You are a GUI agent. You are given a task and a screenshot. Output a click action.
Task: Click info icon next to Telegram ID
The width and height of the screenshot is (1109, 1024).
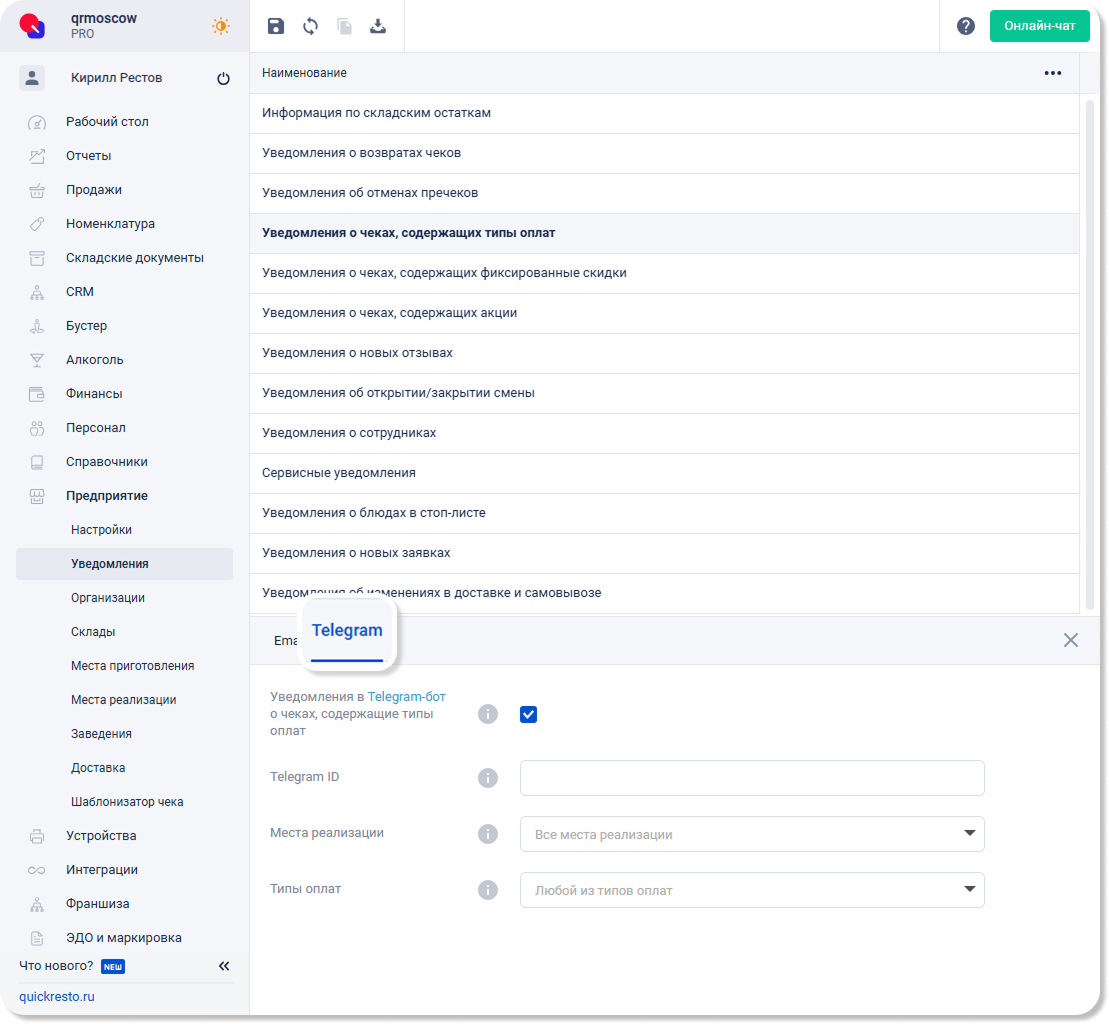tap(487, 778)
